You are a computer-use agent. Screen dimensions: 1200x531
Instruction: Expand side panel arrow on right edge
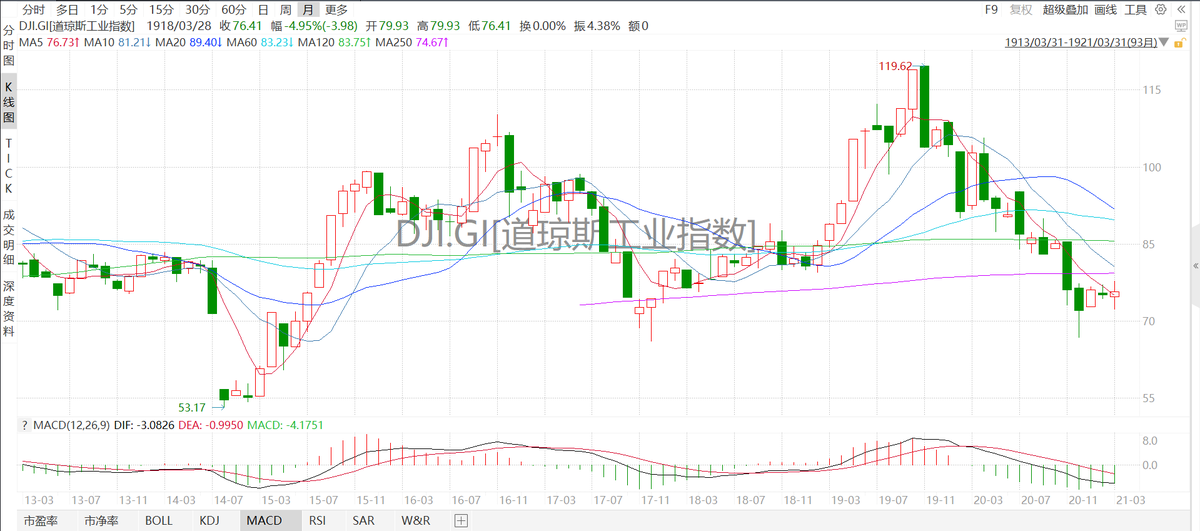(x=1195, y=267)
